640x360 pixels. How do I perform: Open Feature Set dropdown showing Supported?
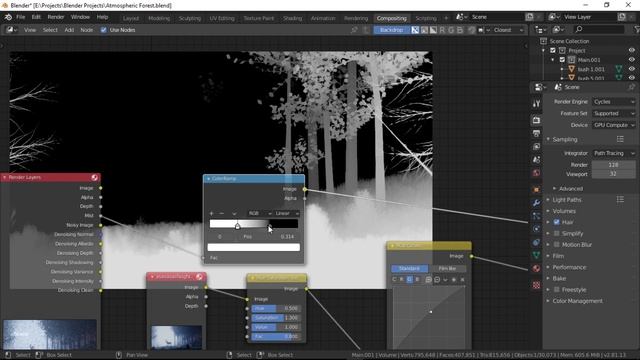coord(614,113)
